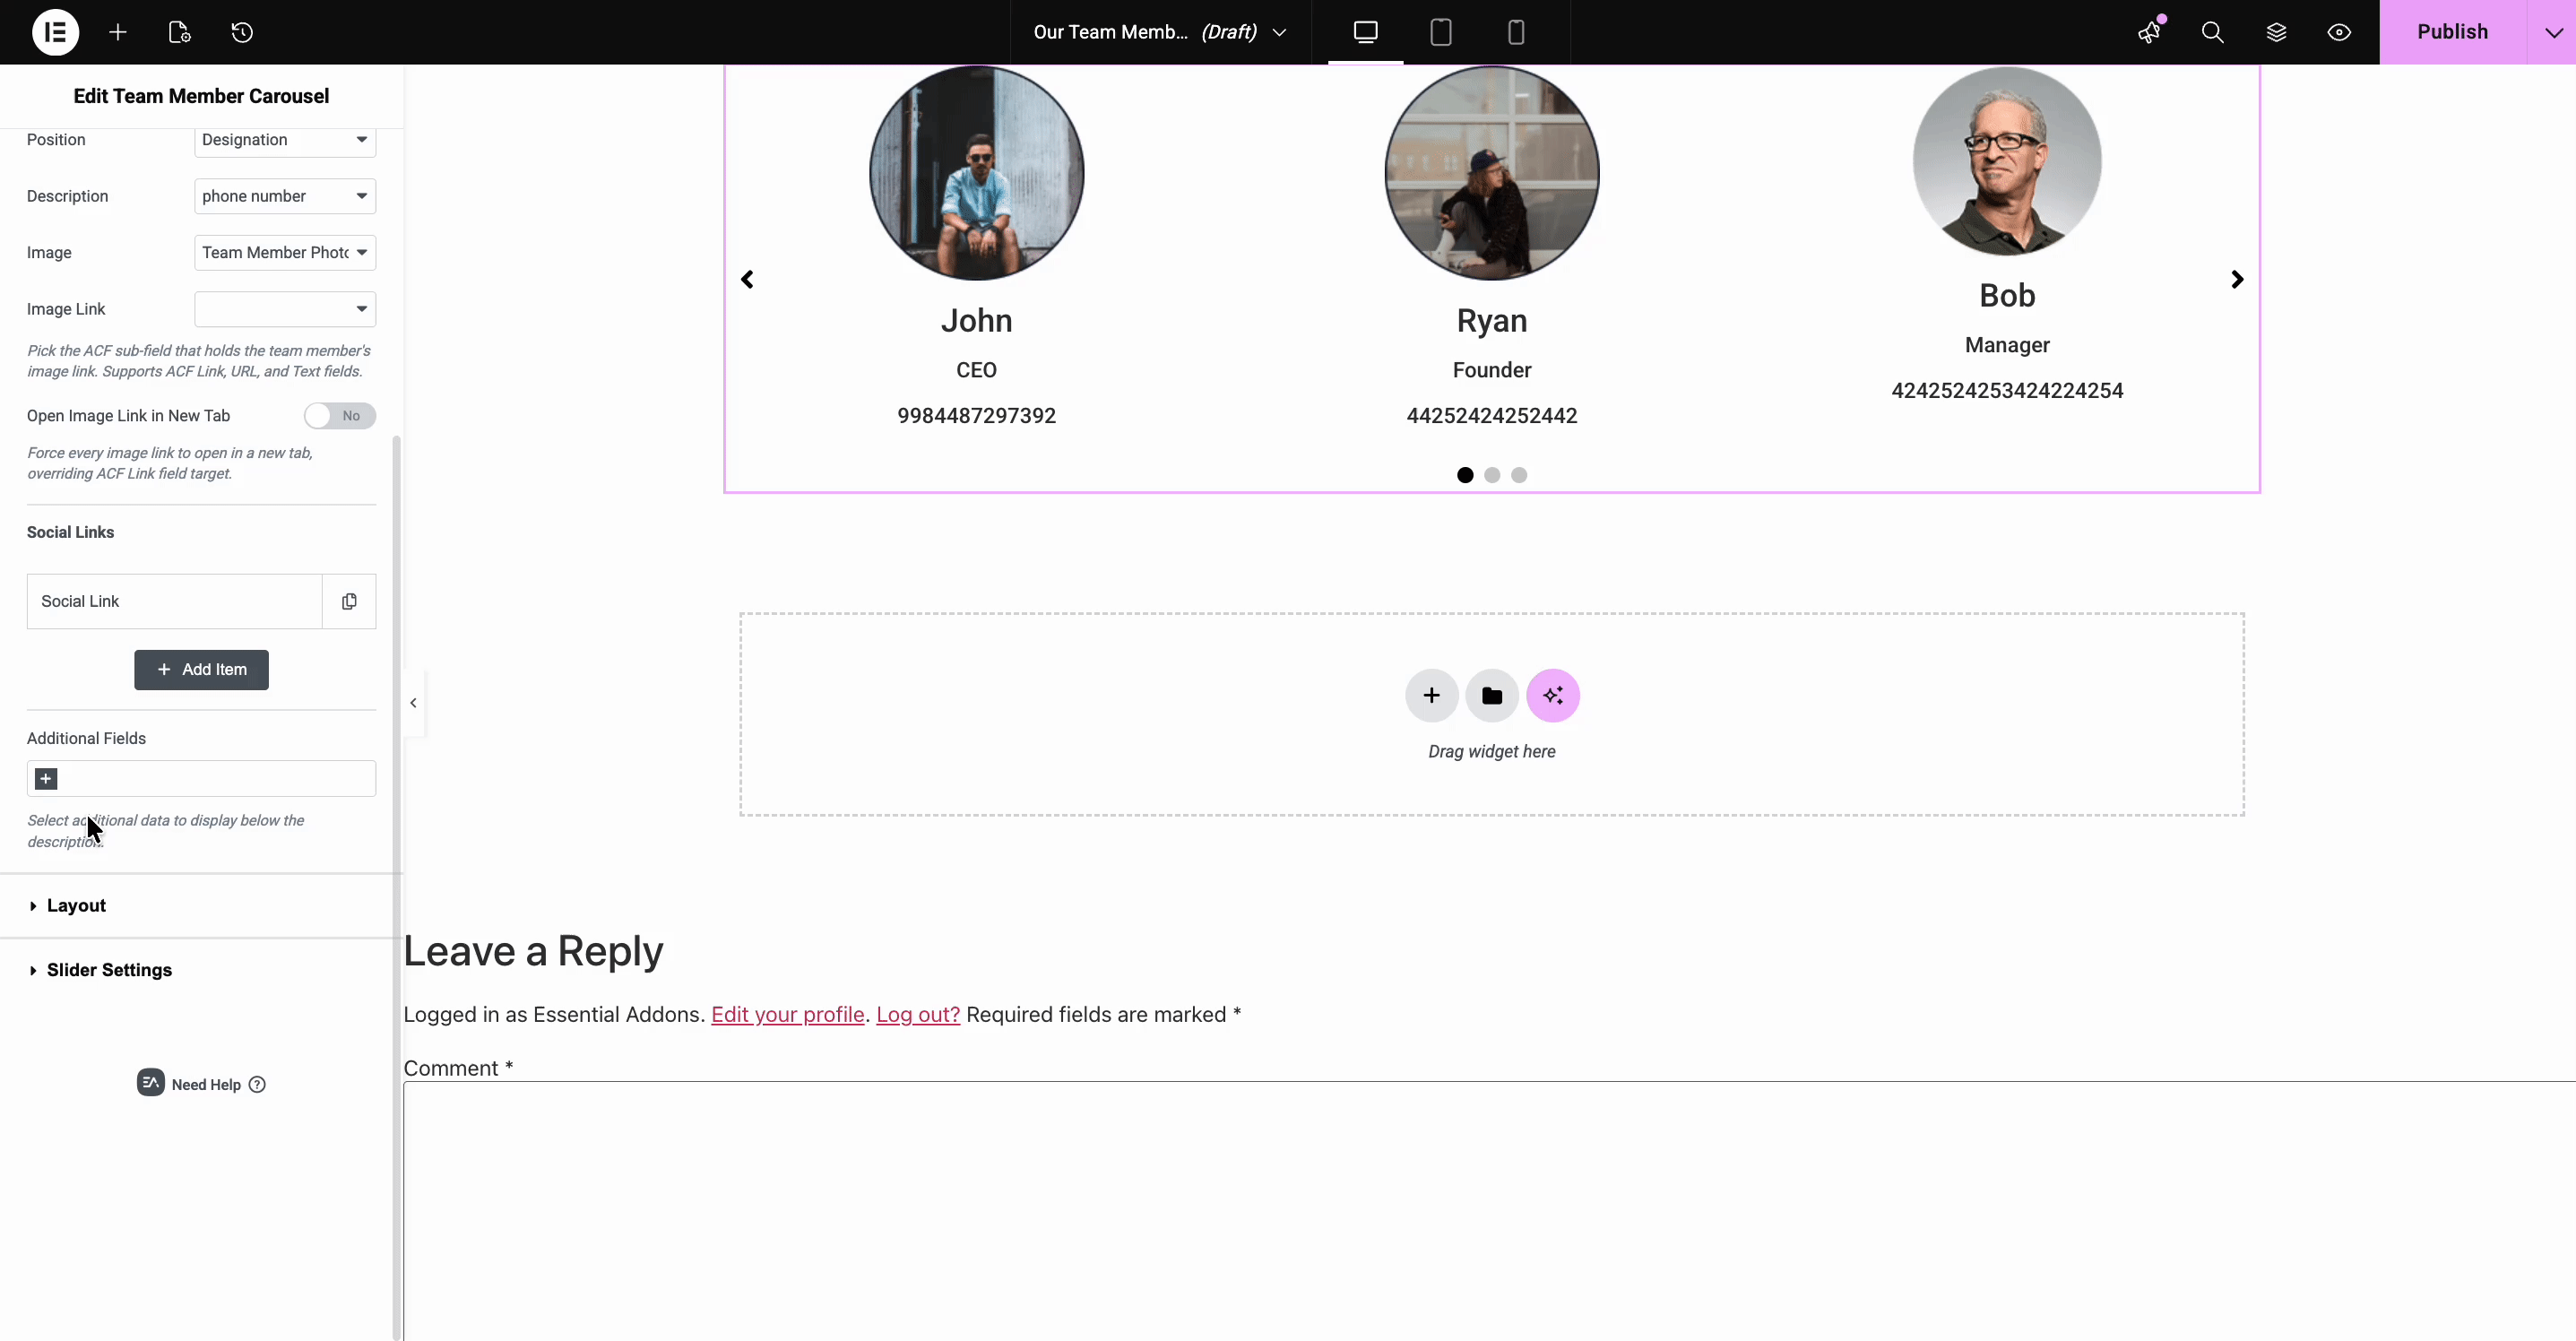Toggle Open Image Link in New Tab
2576x1341 pixels.
pos(340,416)
